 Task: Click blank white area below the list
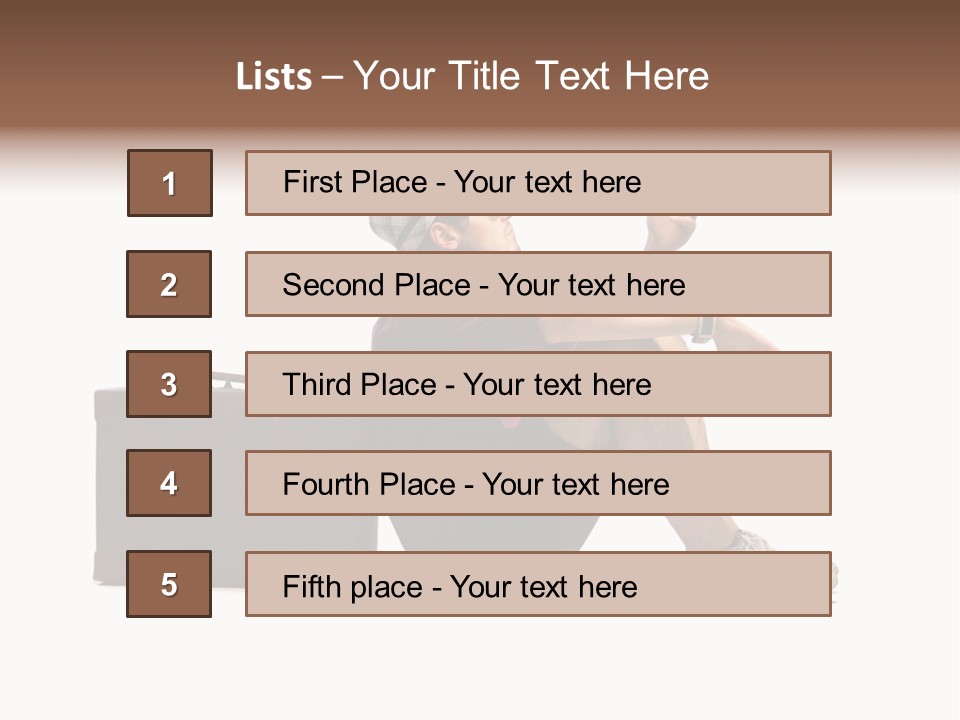click(480, 670)
